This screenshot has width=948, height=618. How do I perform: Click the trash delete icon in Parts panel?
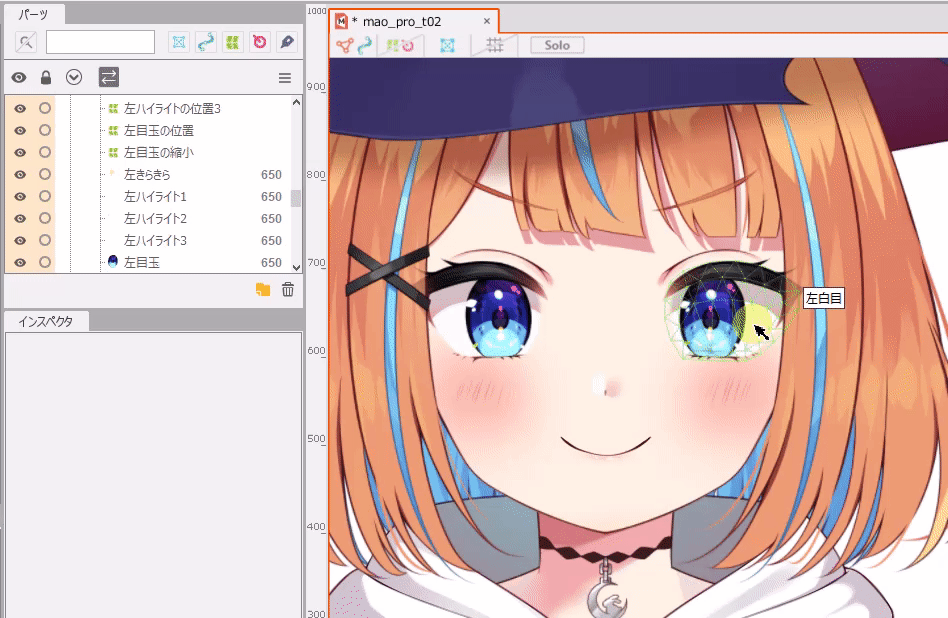click(x=288, y=290)
